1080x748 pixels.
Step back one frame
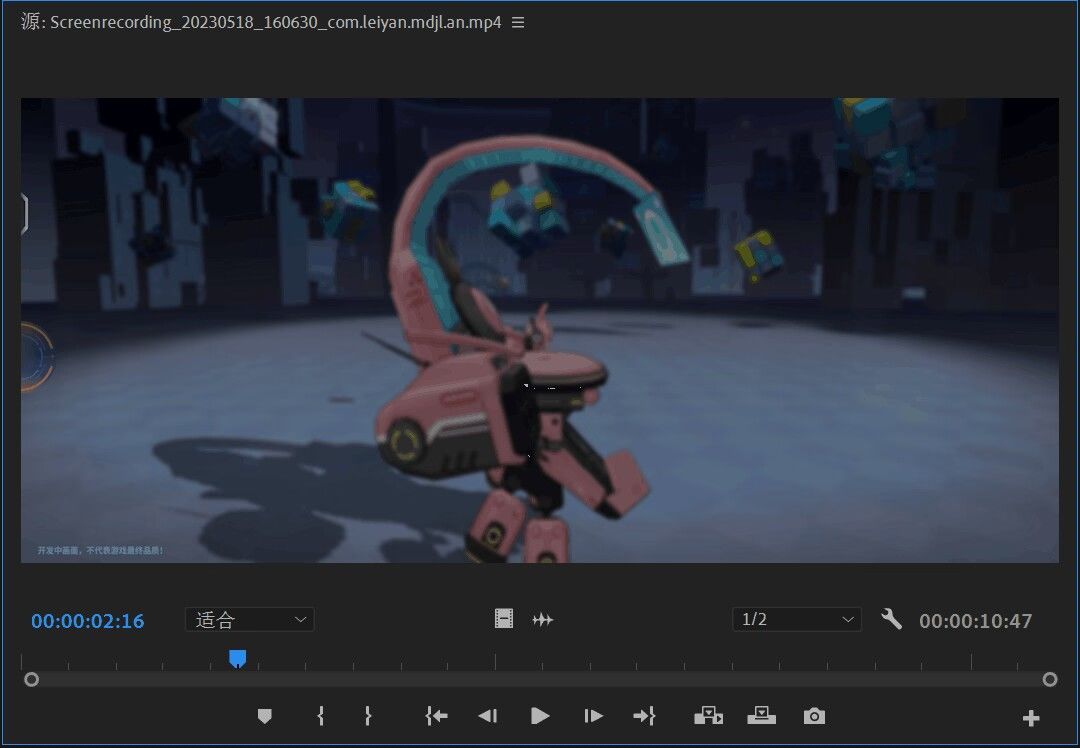point(488,716)
